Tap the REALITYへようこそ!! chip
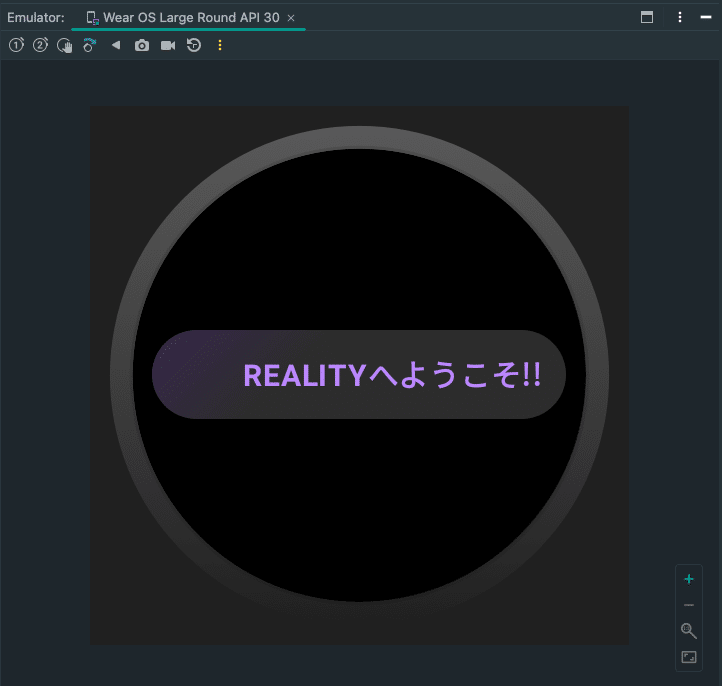 pyautogui.click(x=359, y=374)
